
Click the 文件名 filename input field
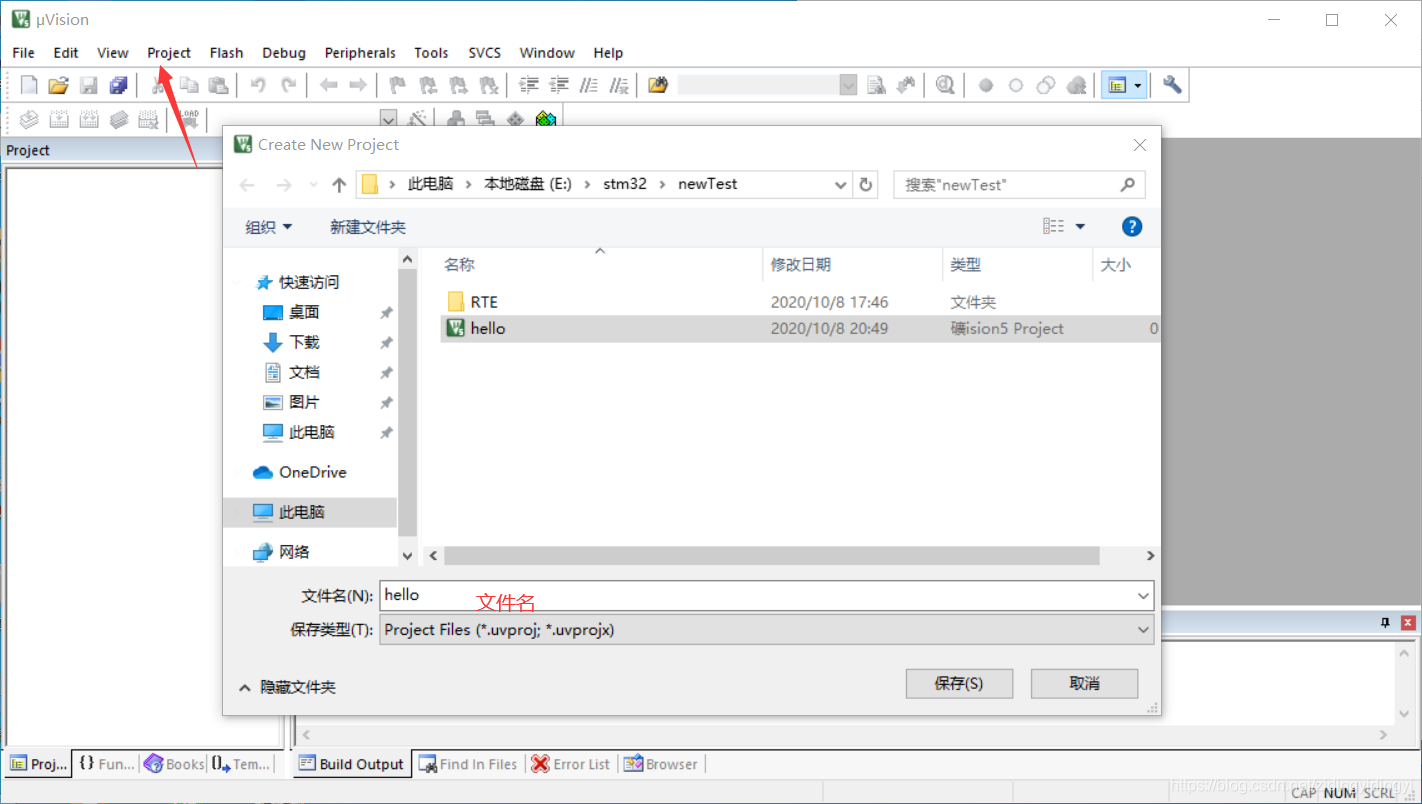click(766, 595)
